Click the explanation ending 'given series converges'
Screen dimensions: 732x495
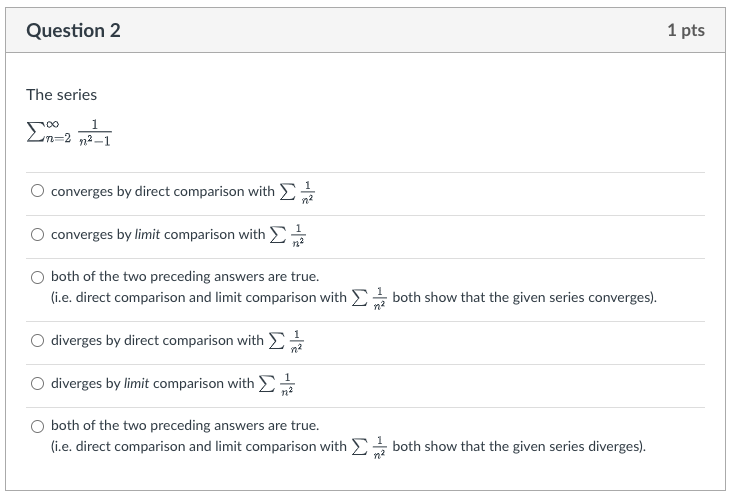[x=353, y=297]
